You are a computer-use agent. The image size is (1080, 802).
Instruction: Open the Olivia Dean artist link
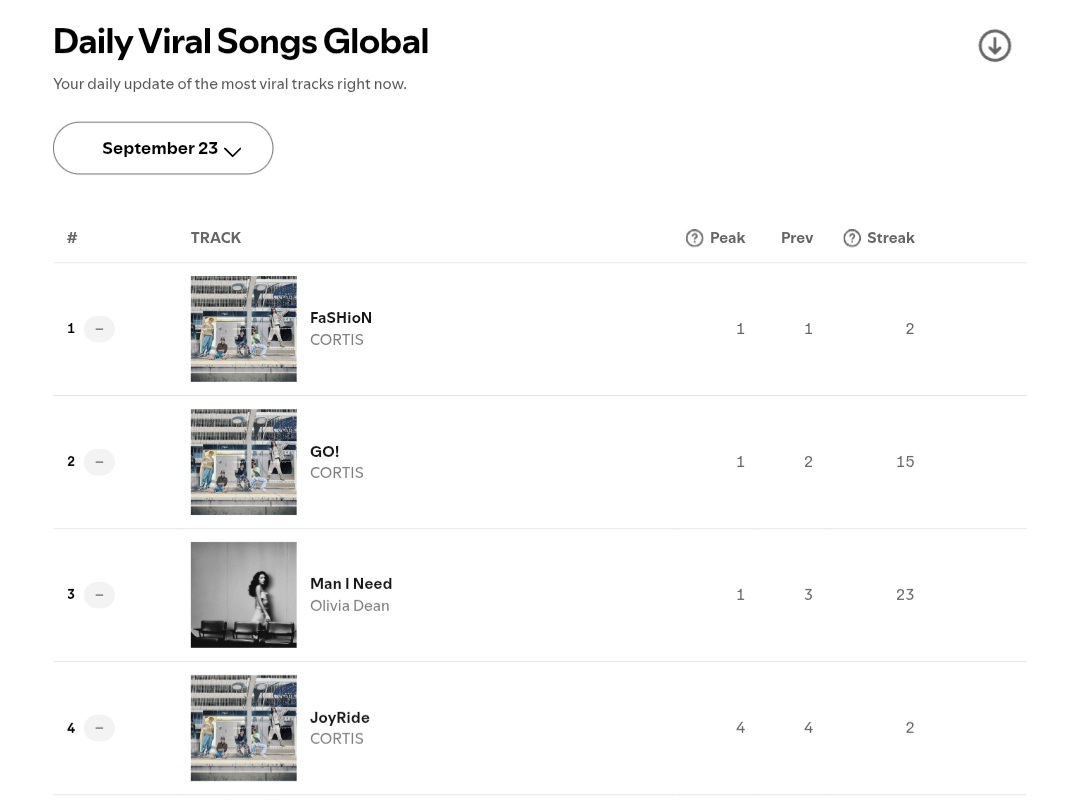(350, 606)
